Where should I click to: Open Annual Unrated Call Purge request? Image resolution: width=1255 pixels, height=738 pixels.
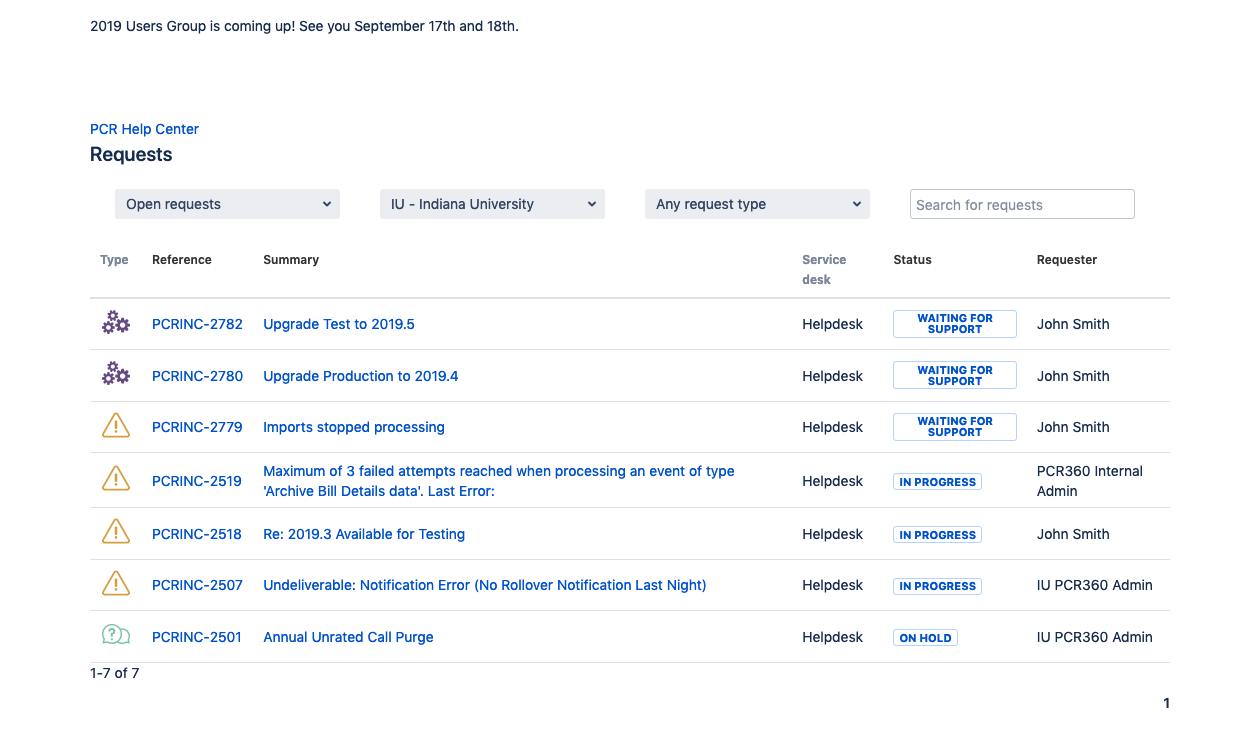(348, 637)
